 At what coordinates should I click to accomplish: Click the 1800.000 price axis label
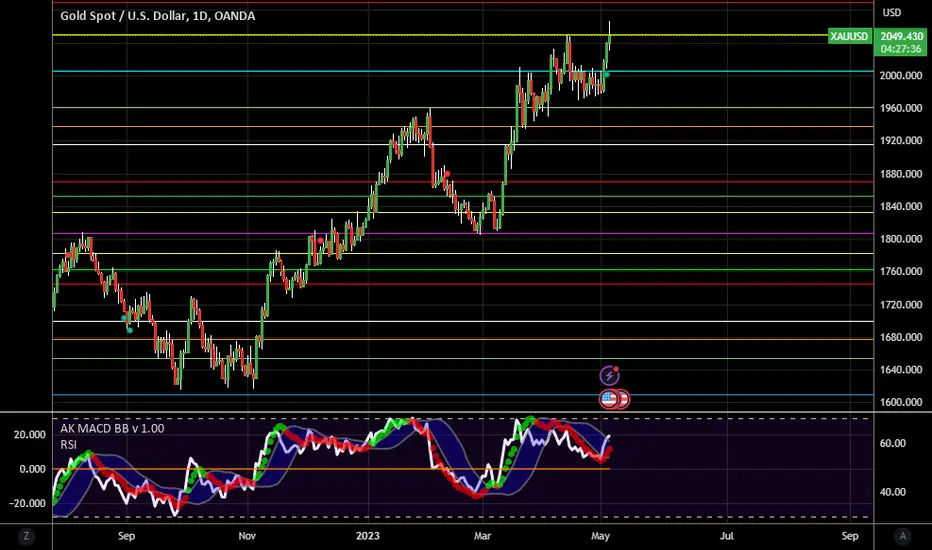pos(901,239)
